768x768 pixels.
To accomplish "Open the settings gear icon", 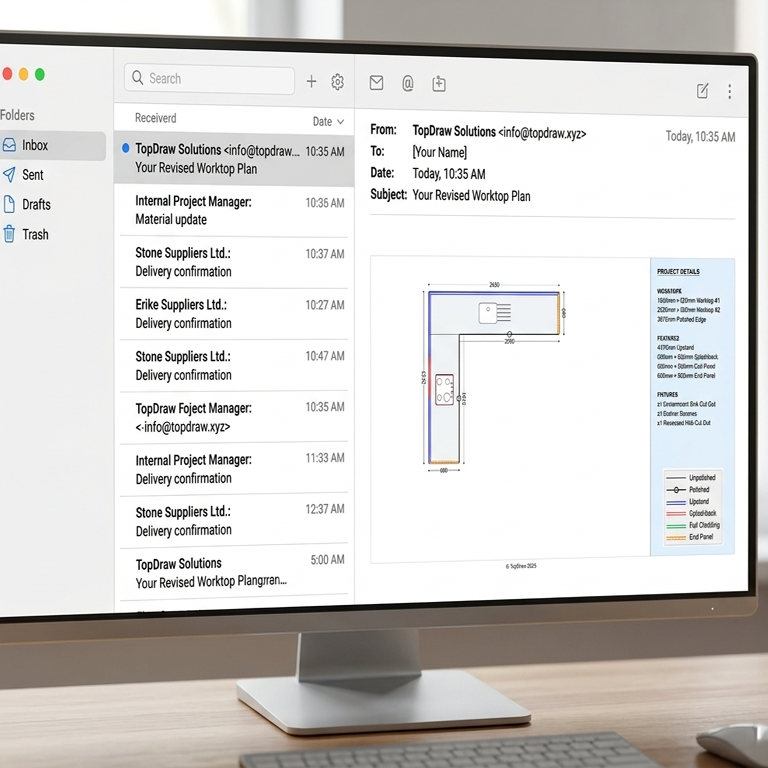I will pyautogui.click(x=337, y=82).
